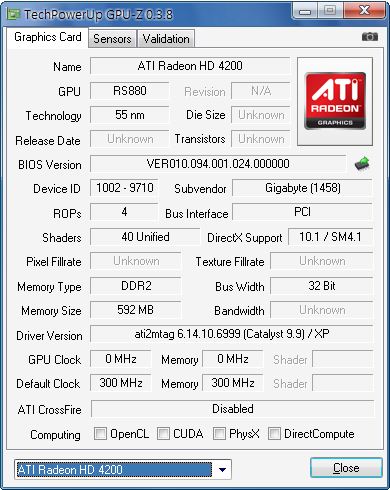Click the empty Default Clock Shader field
The image size is (390, 490).
pyautogui.click(x=343, y=383)
